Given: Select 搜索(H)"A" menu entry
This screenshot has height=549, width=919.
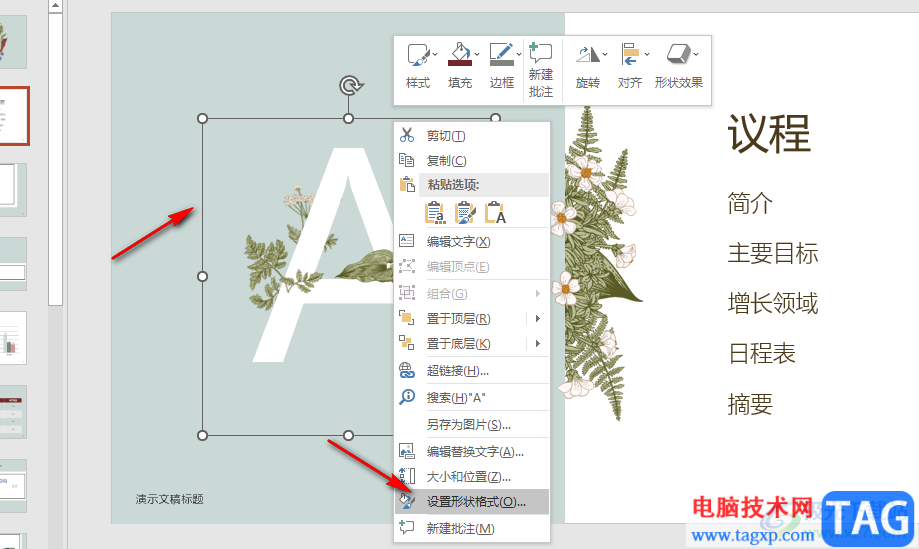Looking at the screenshot, I should [472, 398].
